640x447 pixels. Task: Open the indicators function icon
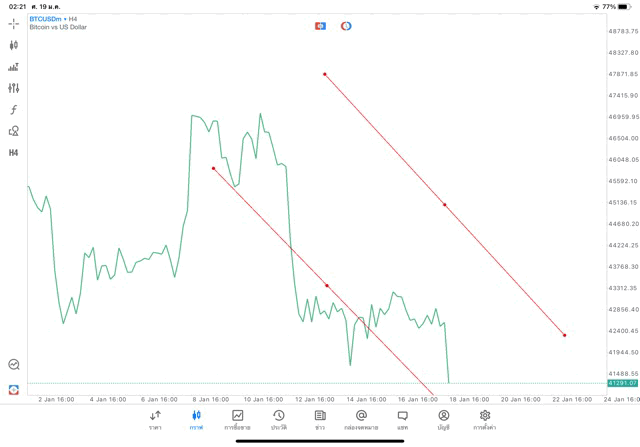coord(14,110)
